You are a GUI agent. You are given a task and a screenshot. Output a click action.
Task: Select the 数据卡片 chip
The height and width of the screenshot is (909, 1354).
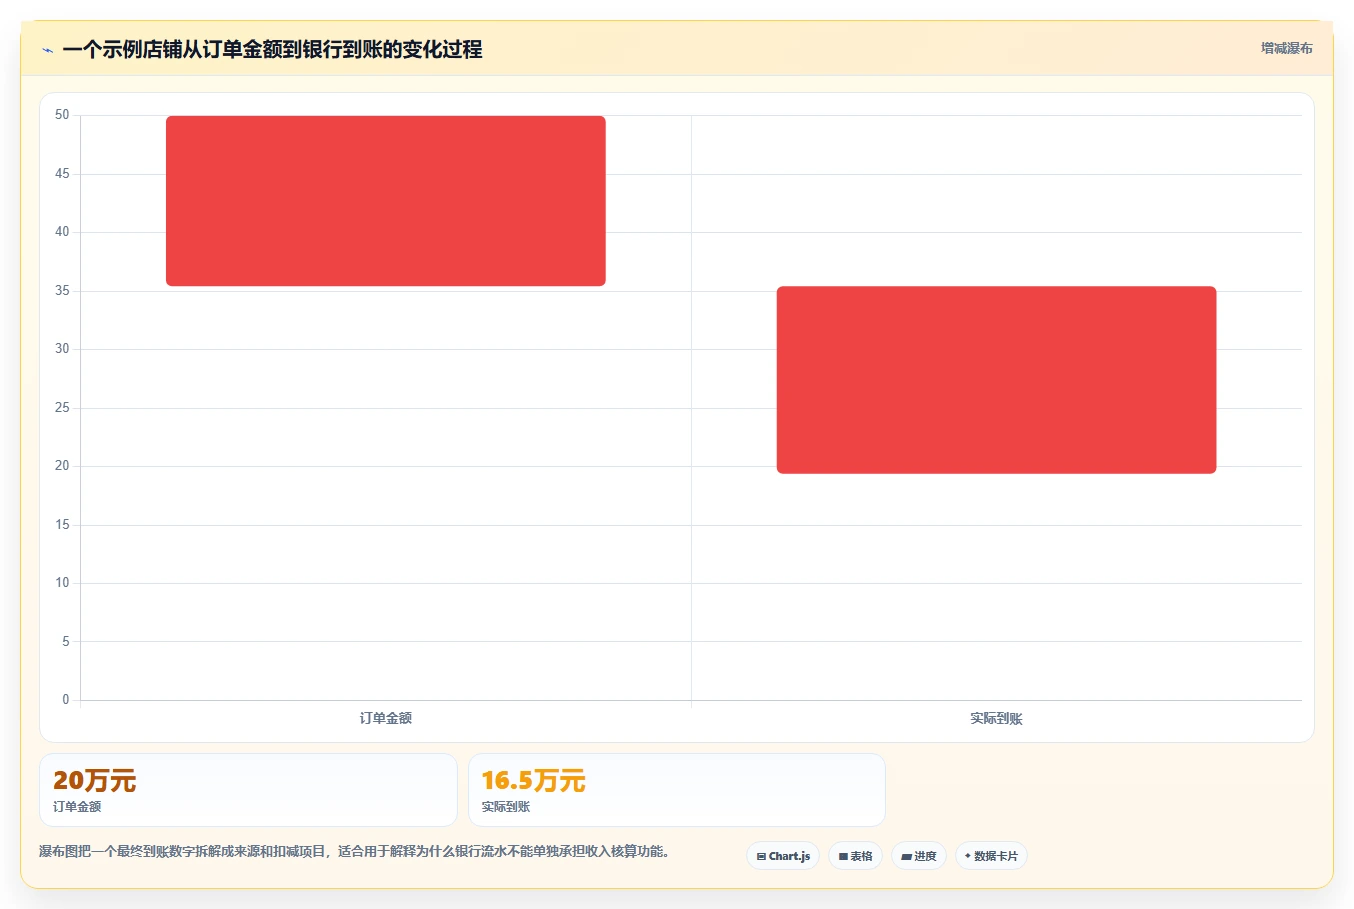pos(991,856)
